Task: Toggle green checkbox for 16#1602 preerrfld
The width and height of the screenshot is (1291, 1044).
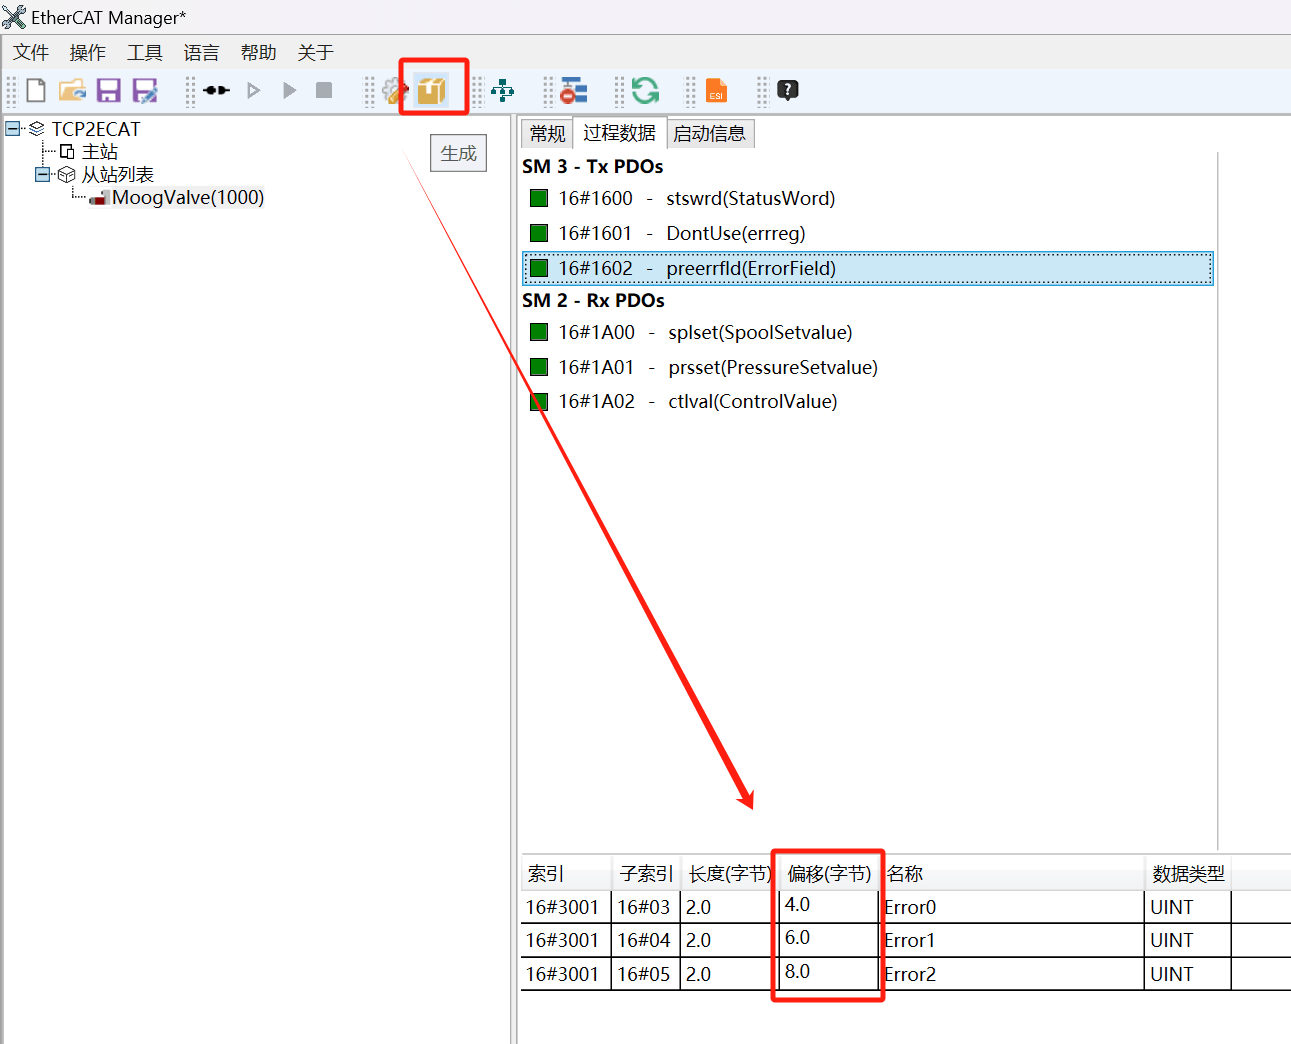Action: [539, 268]
